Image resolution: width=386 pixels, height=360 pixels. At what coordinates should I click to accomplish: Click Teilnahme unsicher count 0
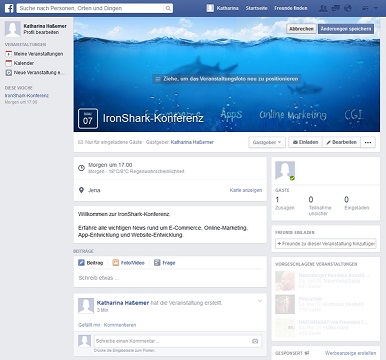point(320,206)
